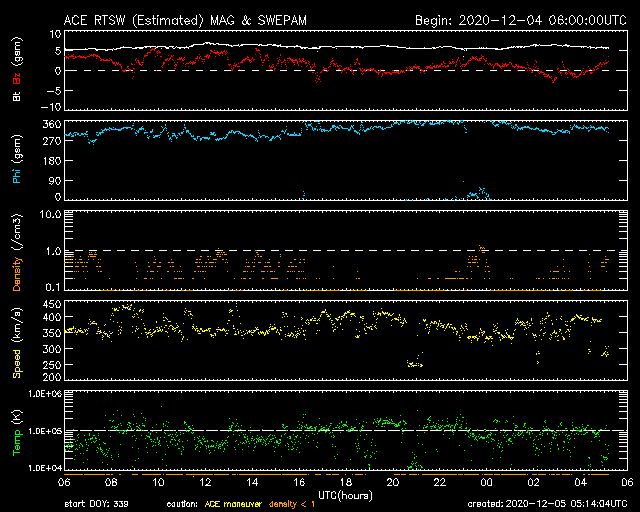Click the 00 hour tick on time axis
Image resolution: width=640 pixels, height=512 pixels.
485,482
